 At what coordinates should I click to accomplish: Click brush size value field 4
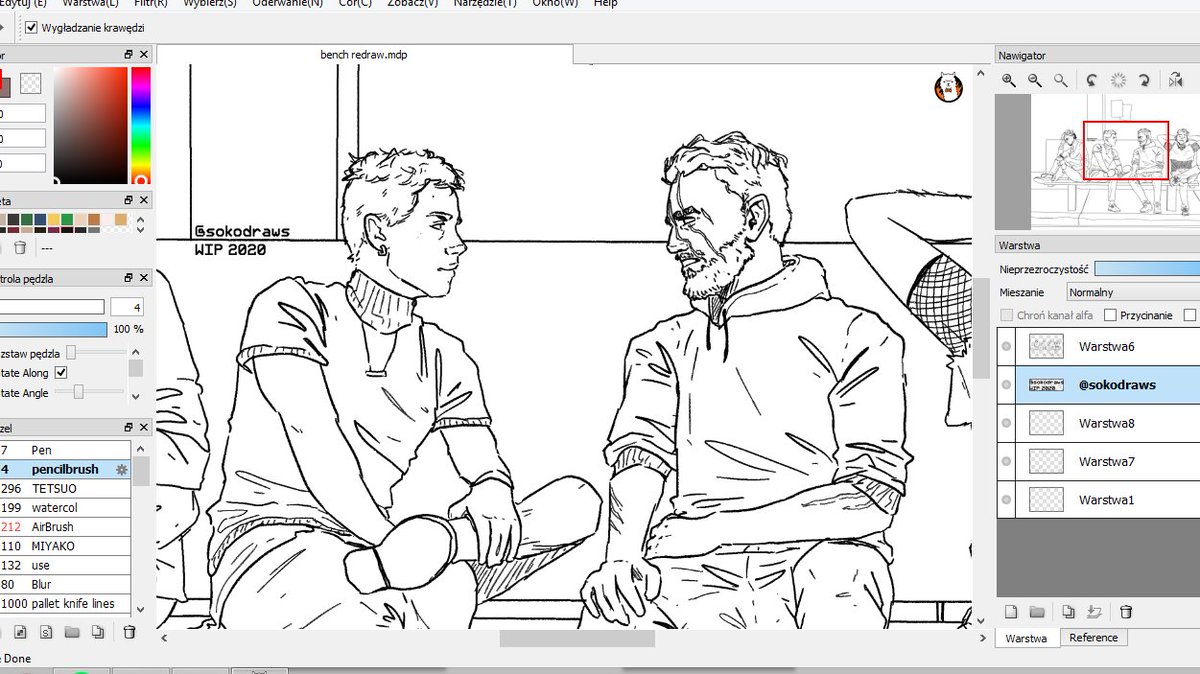pyautogui.click(x=127, y=307)
